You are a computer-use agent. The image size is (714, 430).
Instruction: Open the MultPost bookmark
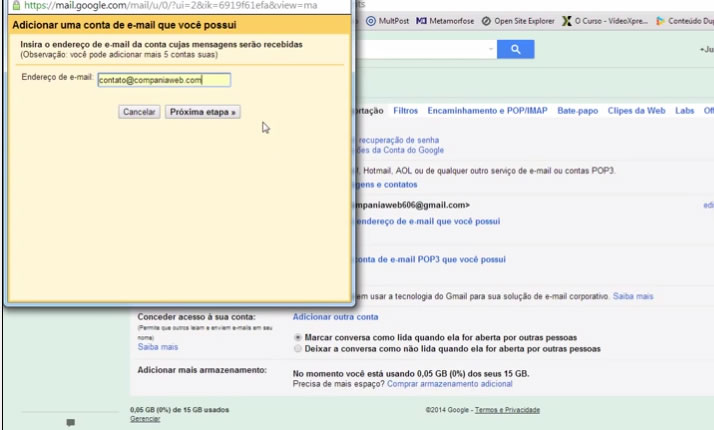[388, 21]
